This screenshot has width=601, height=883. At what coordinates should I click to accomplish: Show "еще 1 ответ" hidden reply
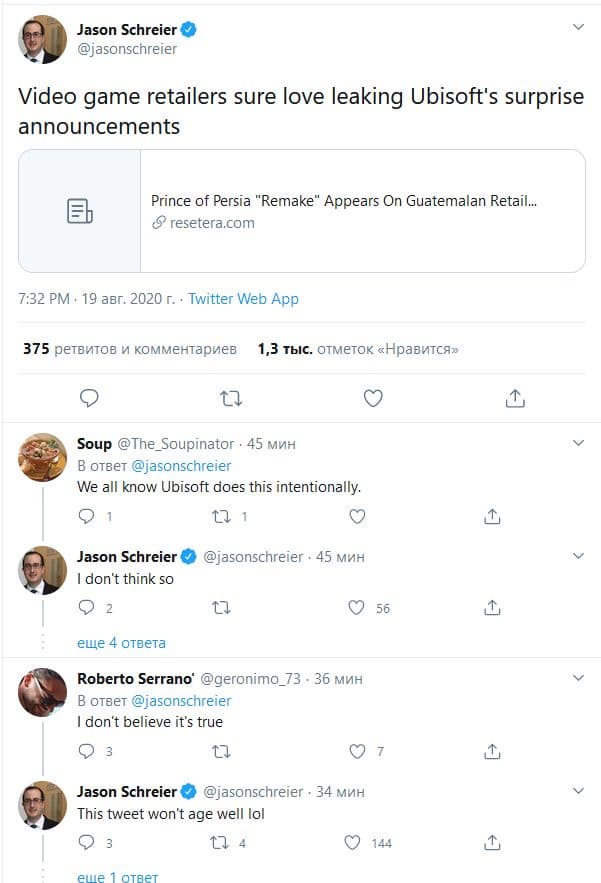[x=117, y=877]
